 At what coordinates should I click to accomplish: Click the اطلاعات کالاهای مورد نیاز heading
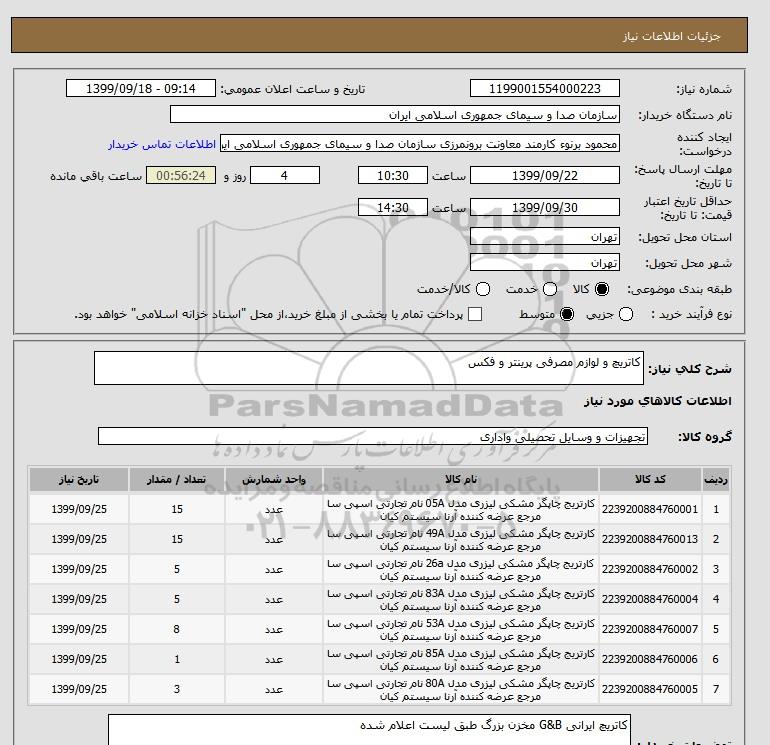click(x=658, y=401)
